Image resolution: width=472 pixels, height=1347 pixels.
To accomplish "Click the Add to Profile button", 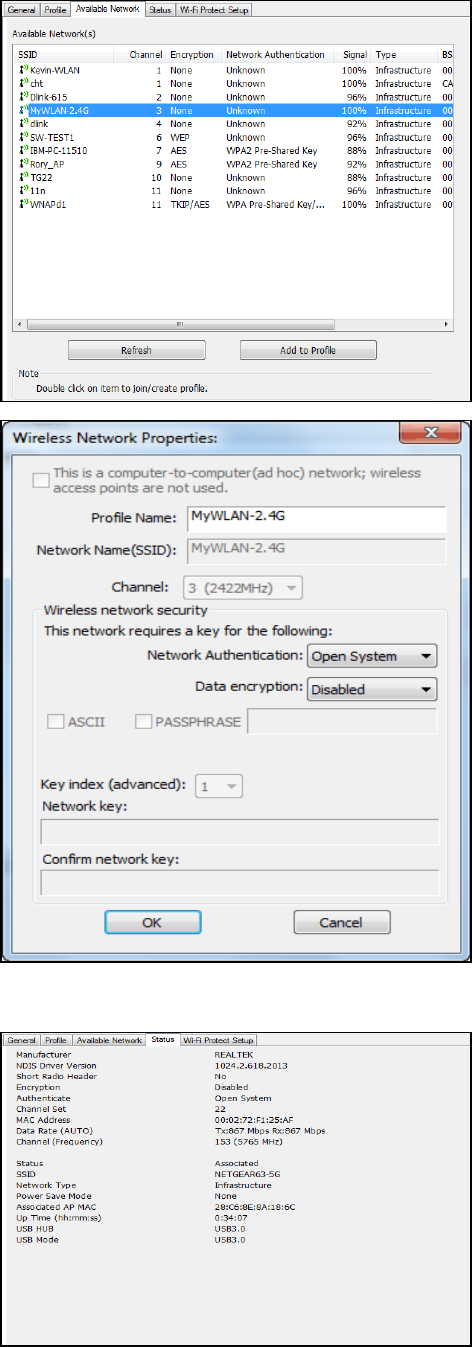I will tap(308, 351).
